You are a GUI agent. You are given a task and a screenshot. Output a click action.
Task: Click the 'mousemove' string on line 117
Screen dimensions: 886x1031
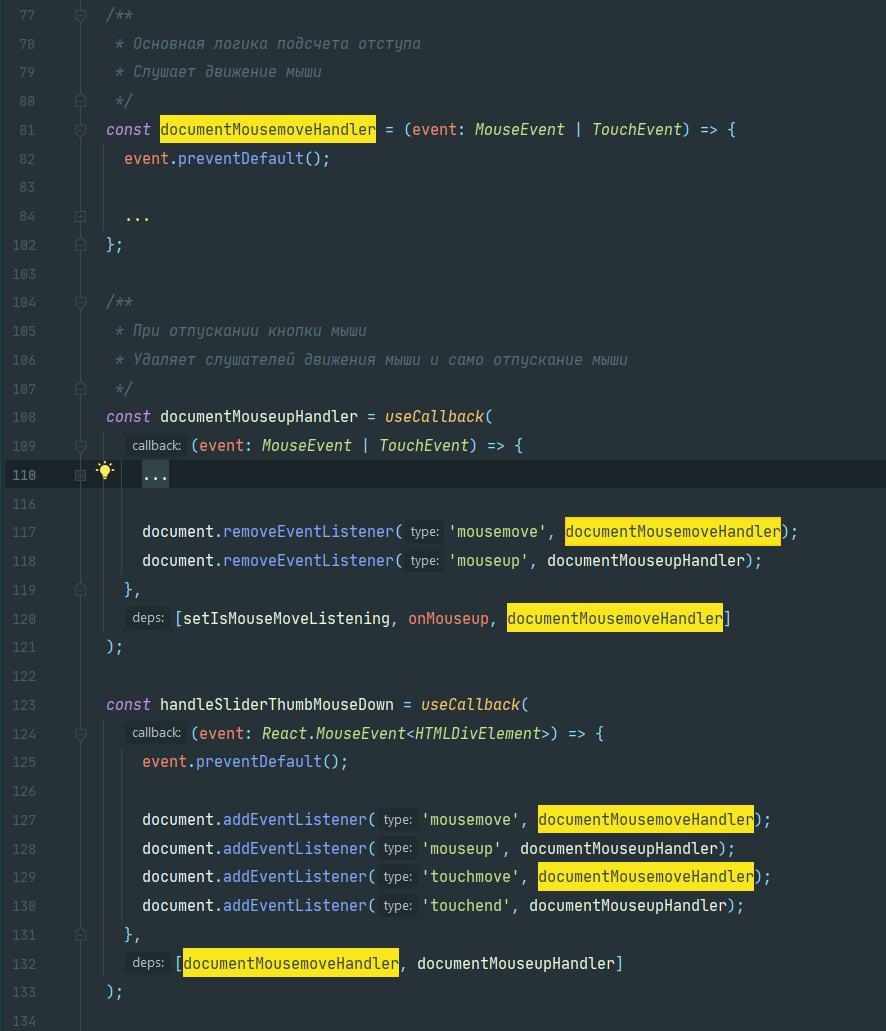click(x=497, y=531)
